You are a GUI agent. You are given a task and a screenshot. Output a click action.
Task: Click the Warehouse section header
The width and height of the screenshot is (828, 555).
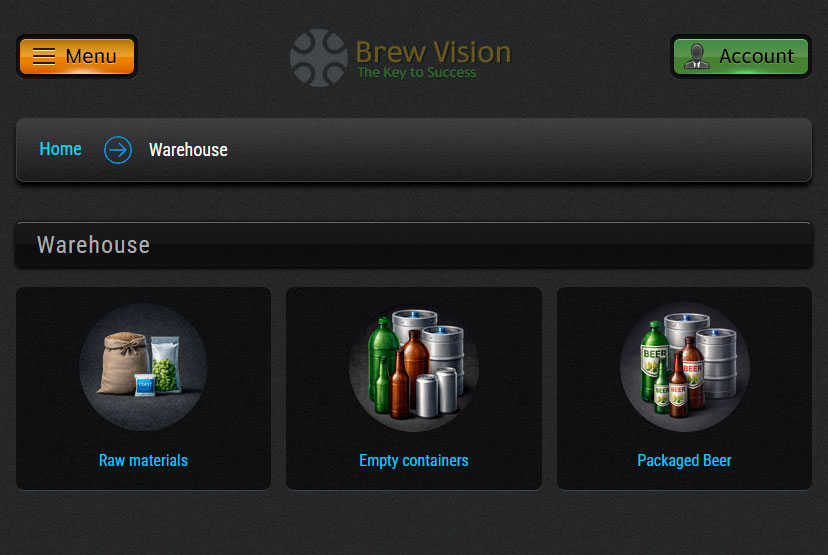[x=414, y=245]
